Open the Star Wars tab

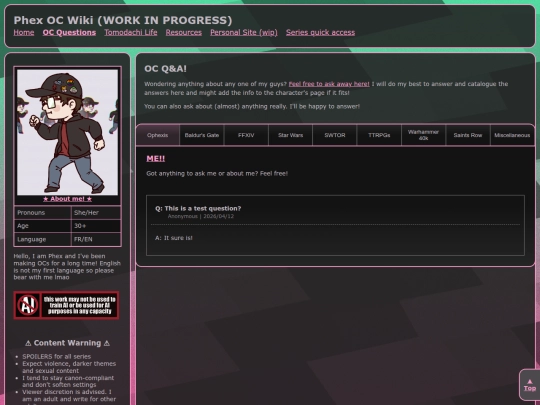click(291, 135)
